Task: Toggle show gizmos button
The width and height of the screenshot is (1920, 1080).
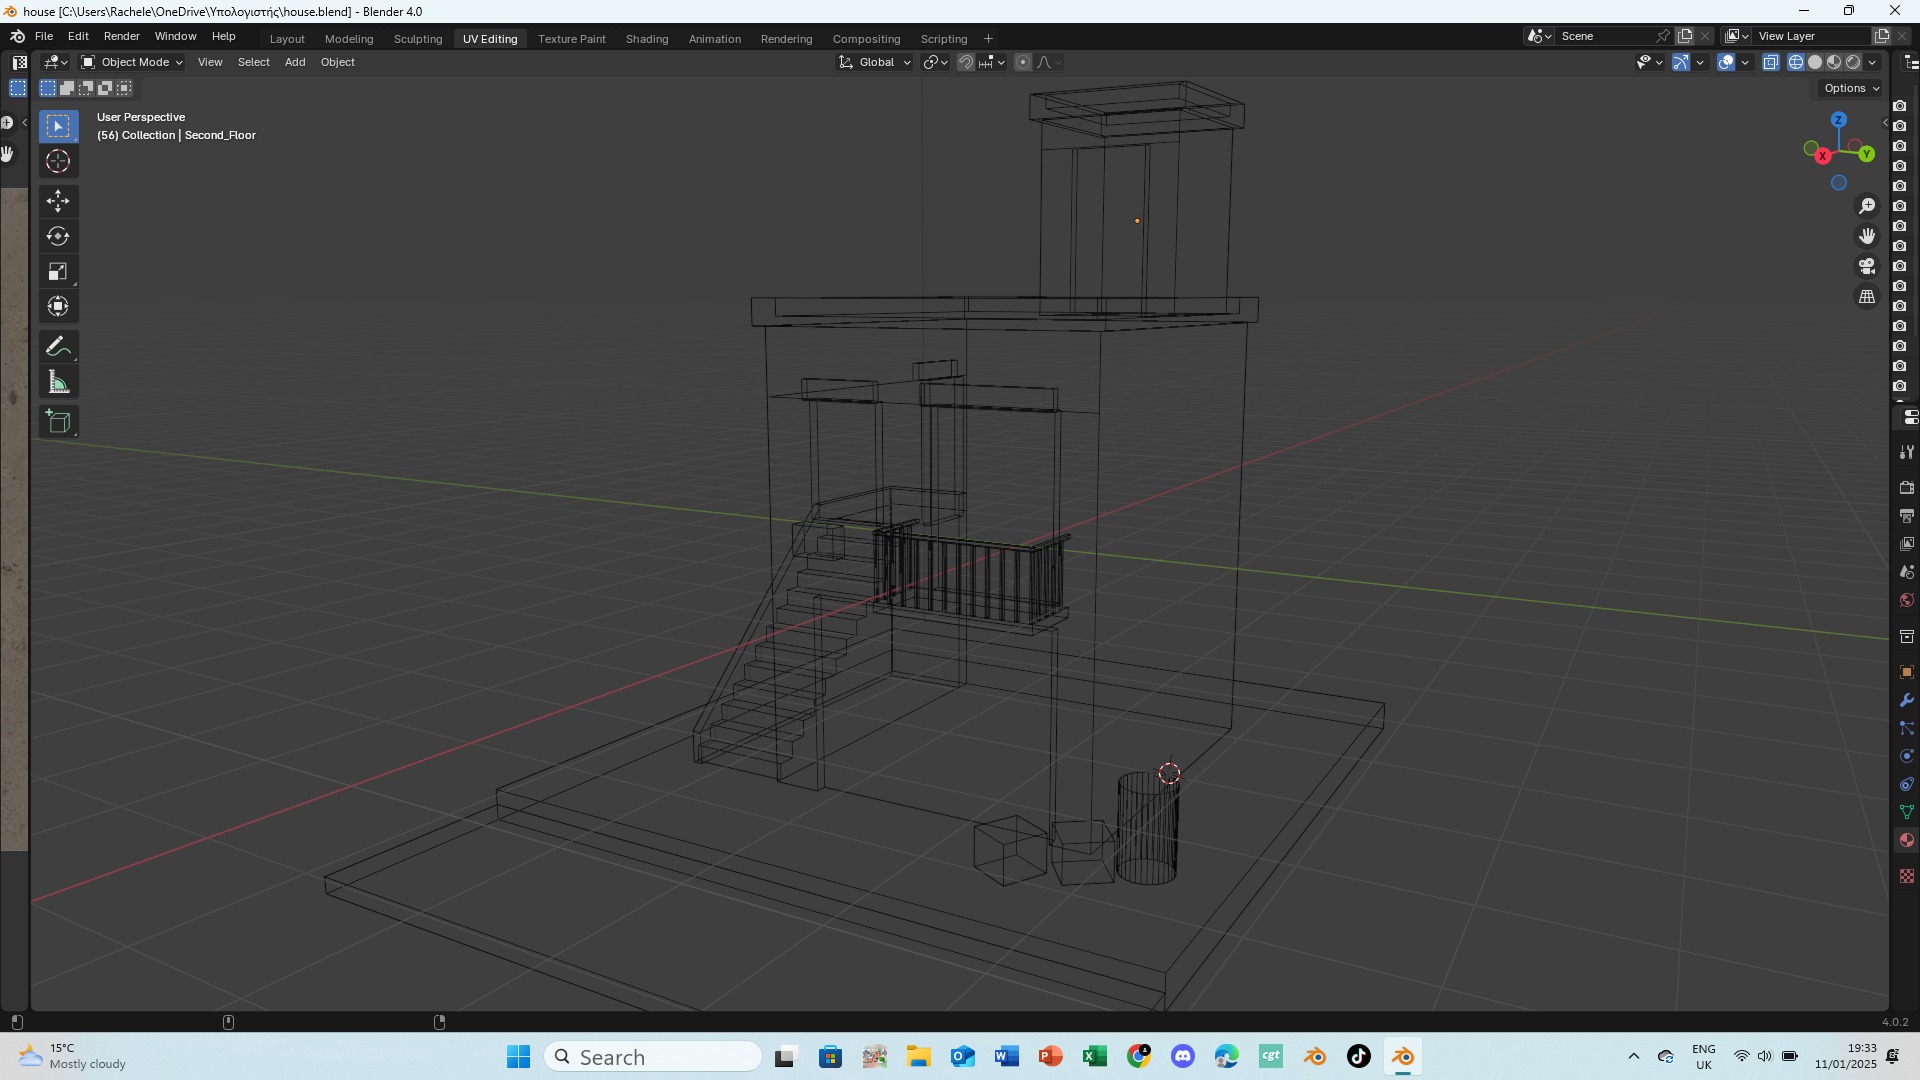Action: coord(1681,62)
